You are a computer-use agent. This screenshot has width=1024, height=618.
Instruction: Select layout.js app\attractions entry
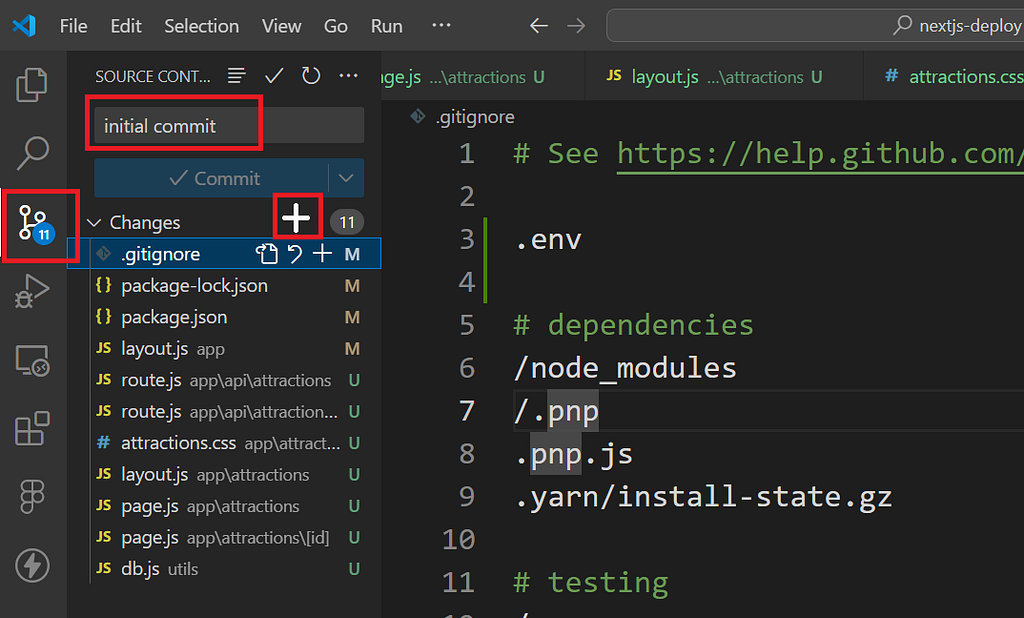coord(224,474)
